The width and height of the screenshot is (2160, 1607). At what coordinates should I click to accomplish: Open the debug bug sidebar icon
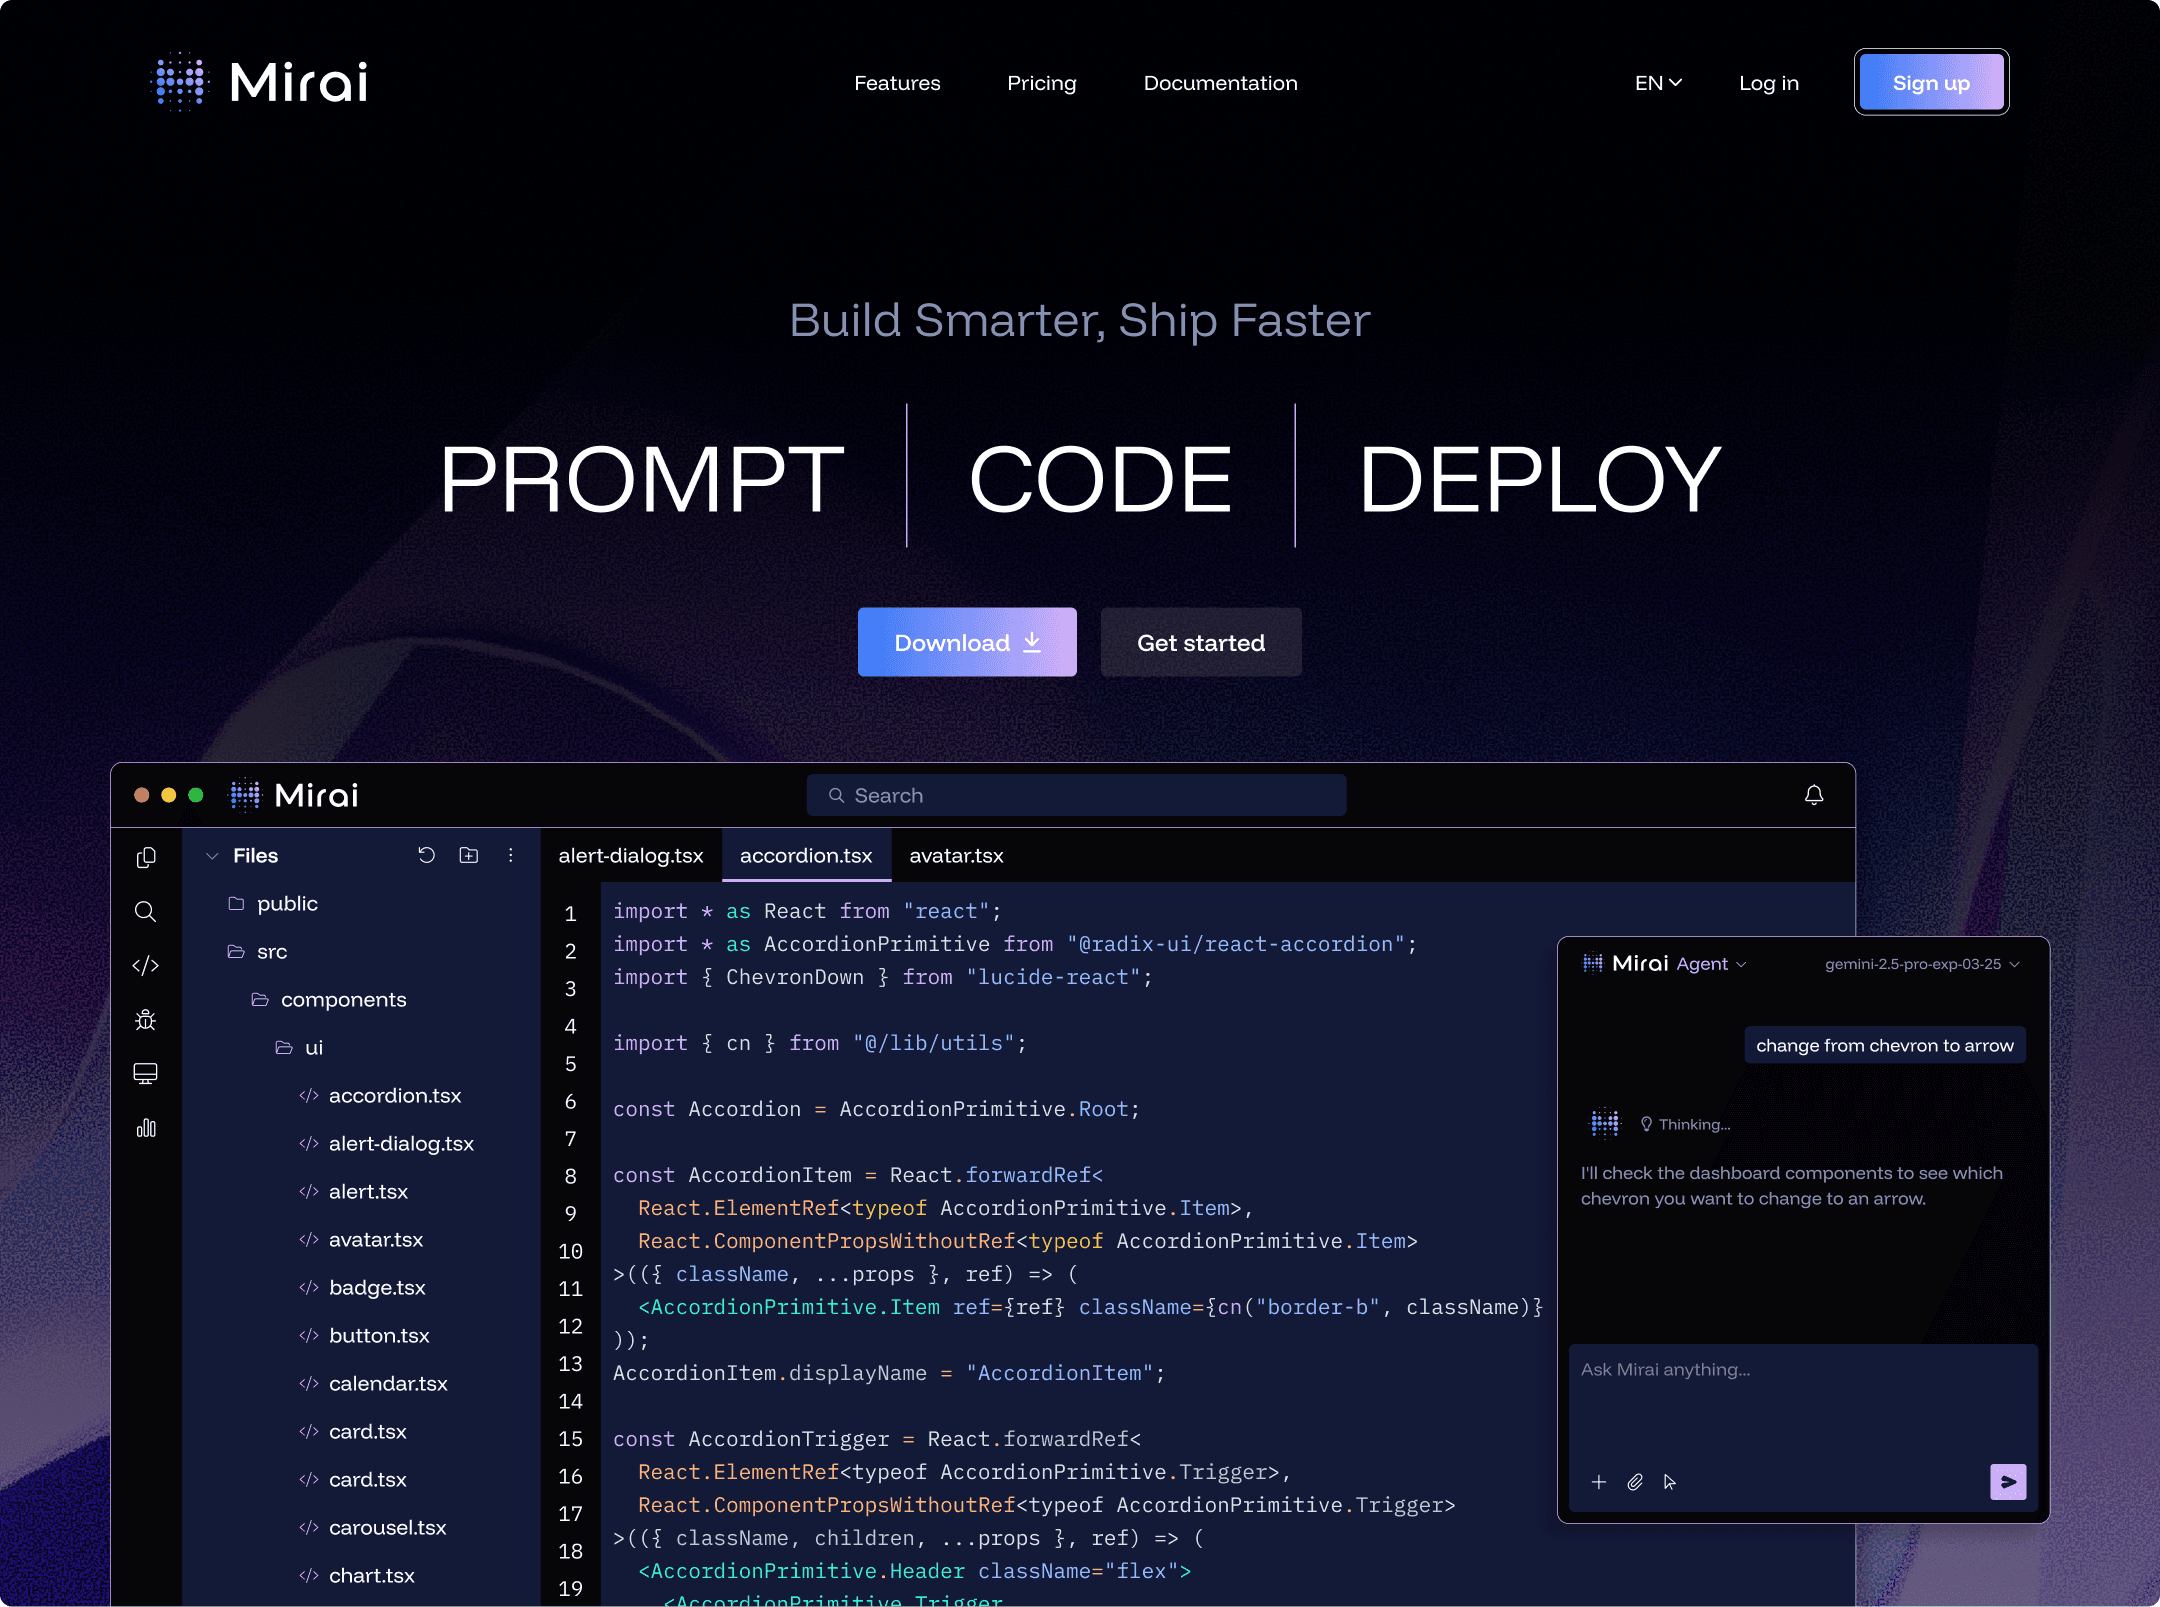pos(146,1019)
